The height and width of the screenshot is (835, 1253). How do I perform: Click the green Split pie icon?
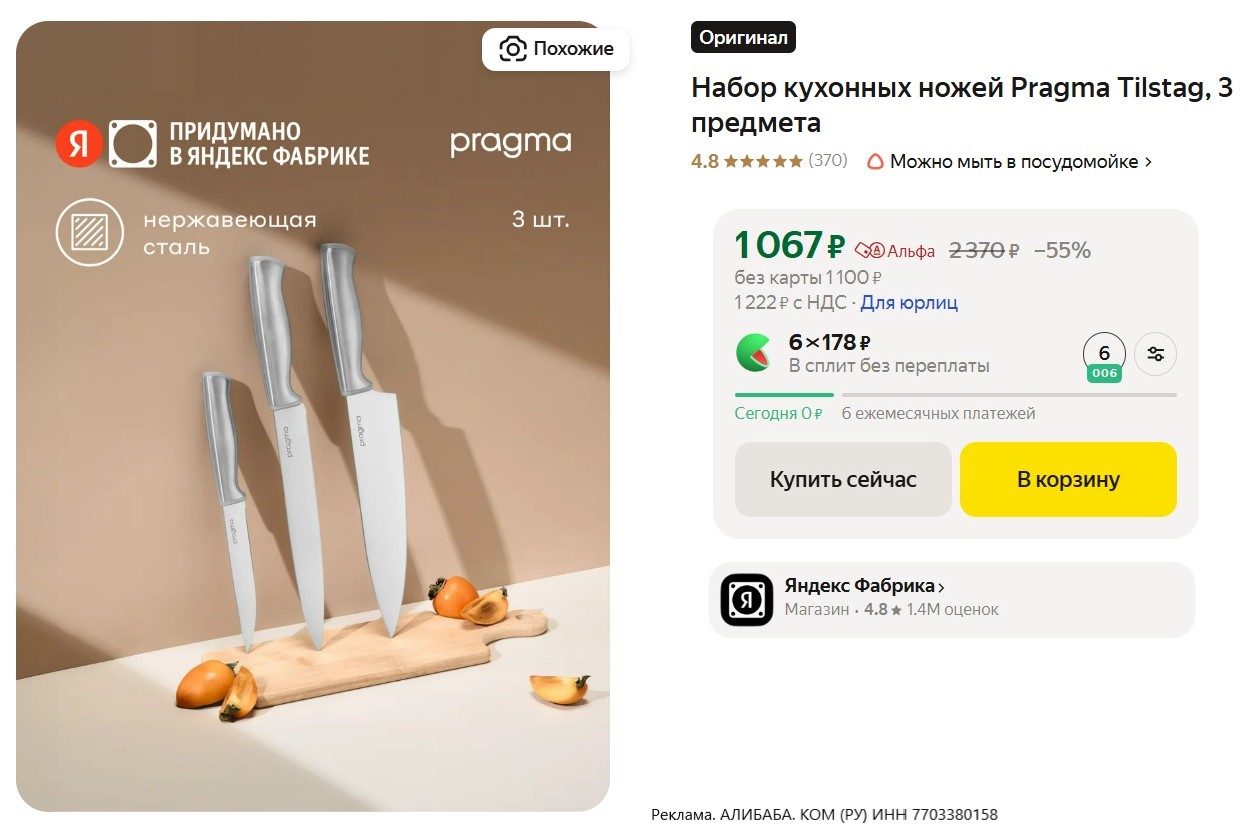pos(753,353)
